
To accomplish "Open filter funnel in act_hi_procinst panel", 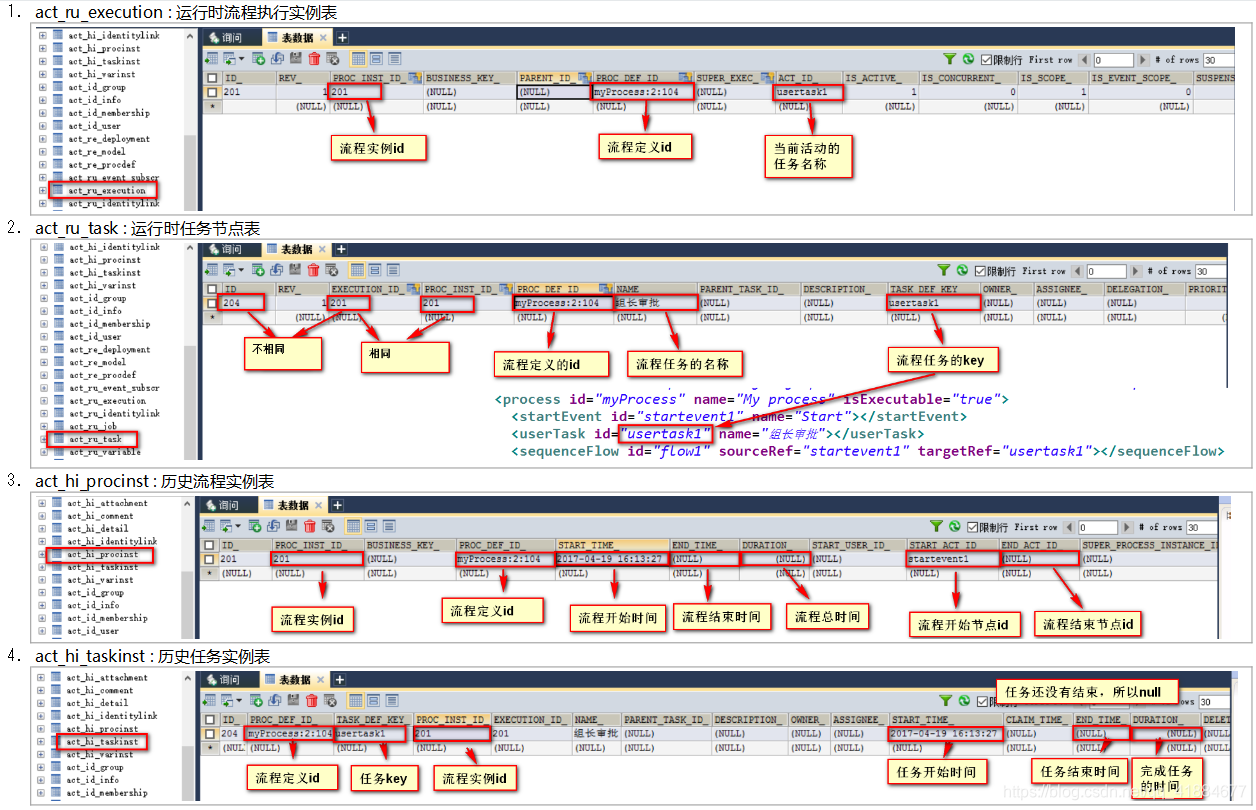I will pyautogui.click(x=936, y=526).
